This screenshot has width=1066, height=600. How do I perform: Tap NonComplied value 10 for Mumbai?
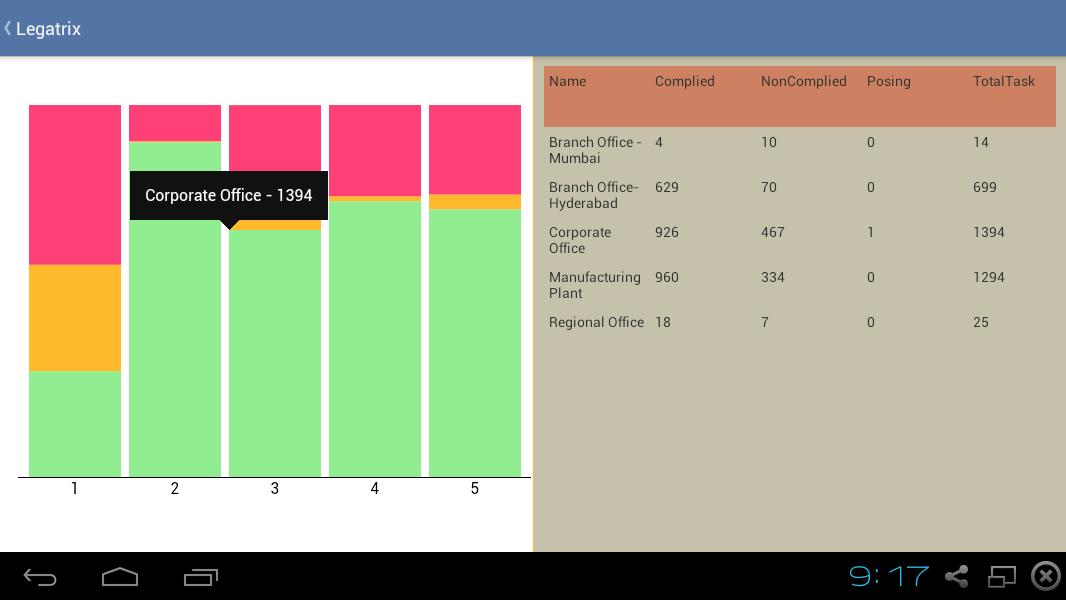[768, 143]
